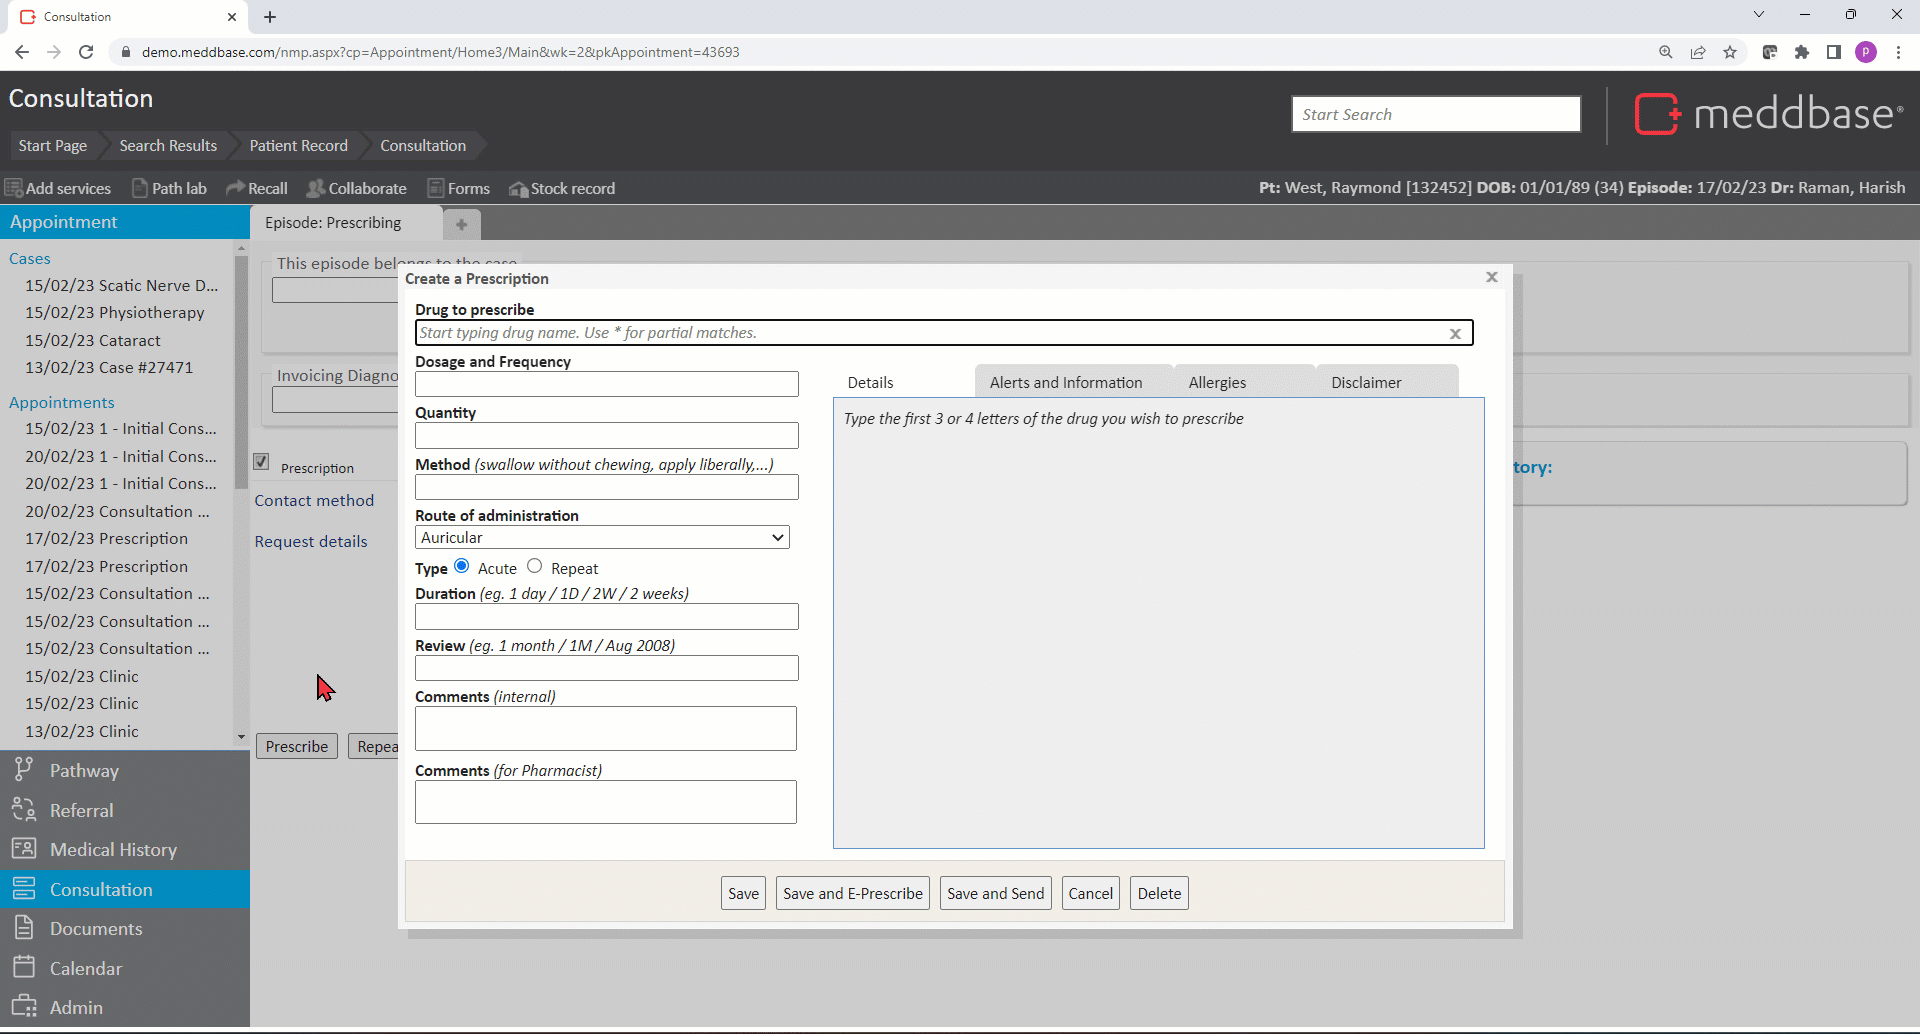
Task: Open Chrome tab search chevron
Action: [x=1759, y=15]
